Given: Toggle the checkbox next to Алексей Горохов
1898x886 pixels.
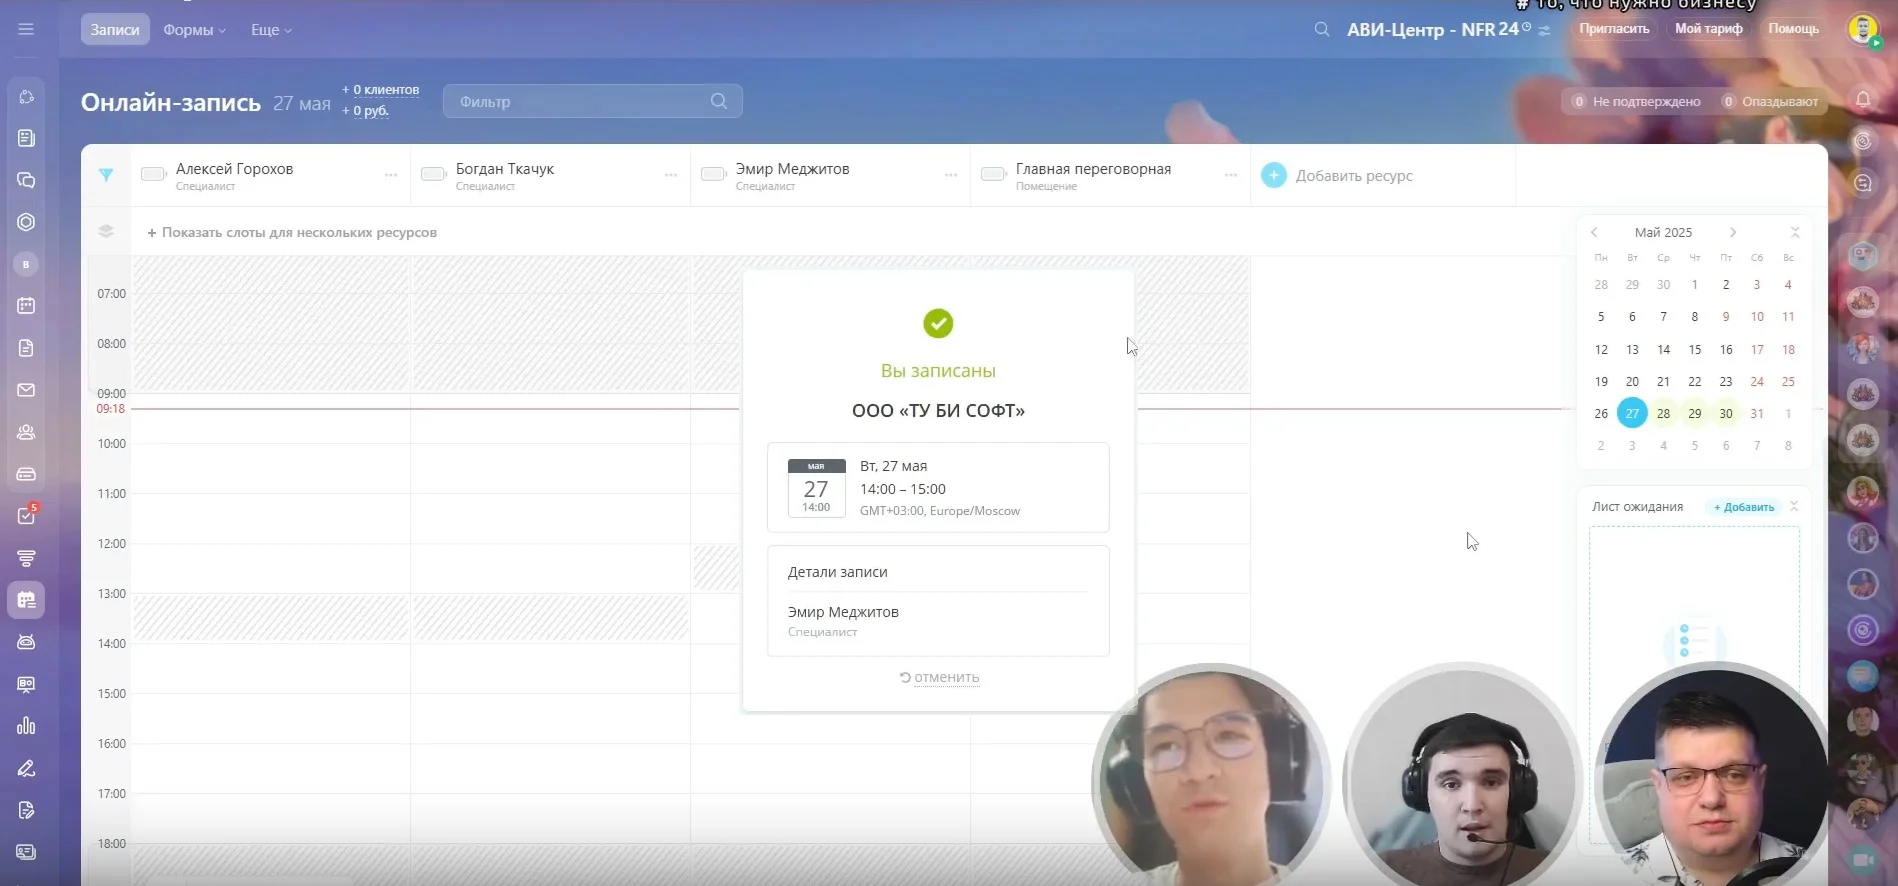Looking at the screenshot, I should click(x=153, y=174).
